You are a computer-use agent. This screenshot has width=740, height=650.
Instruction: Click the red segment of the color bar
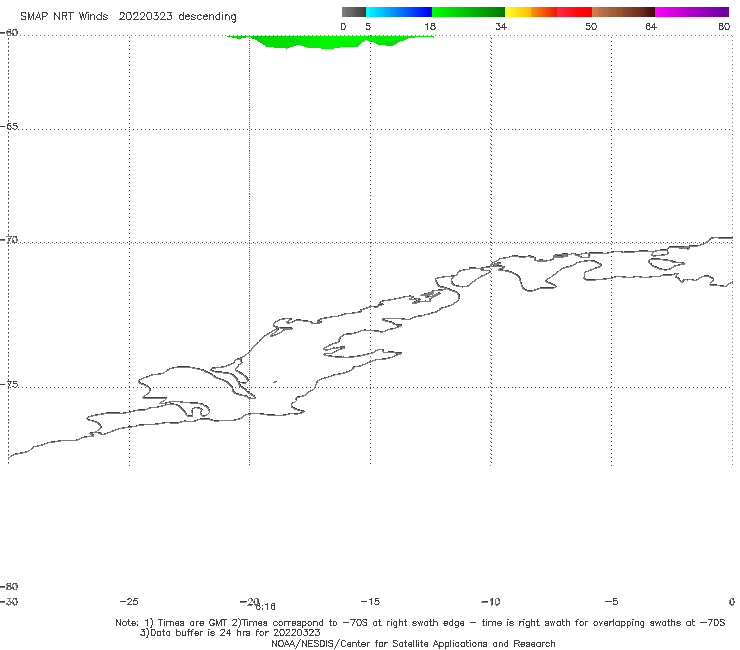click(574, 12)
